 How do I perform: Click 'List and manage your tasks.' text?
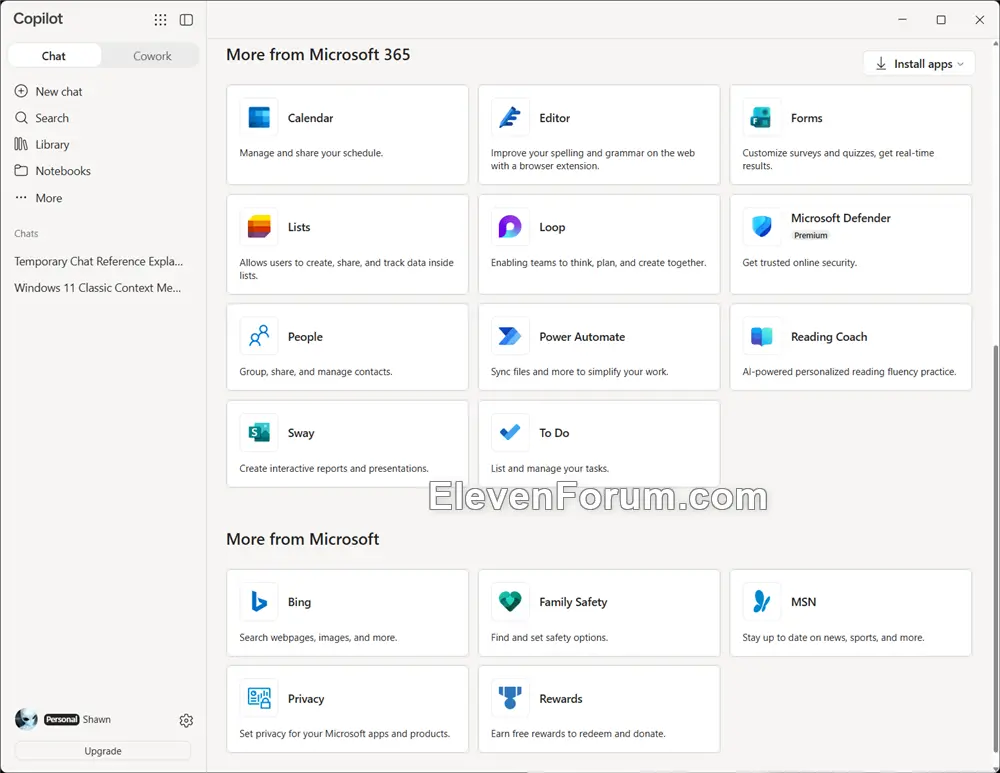(550, 468)
